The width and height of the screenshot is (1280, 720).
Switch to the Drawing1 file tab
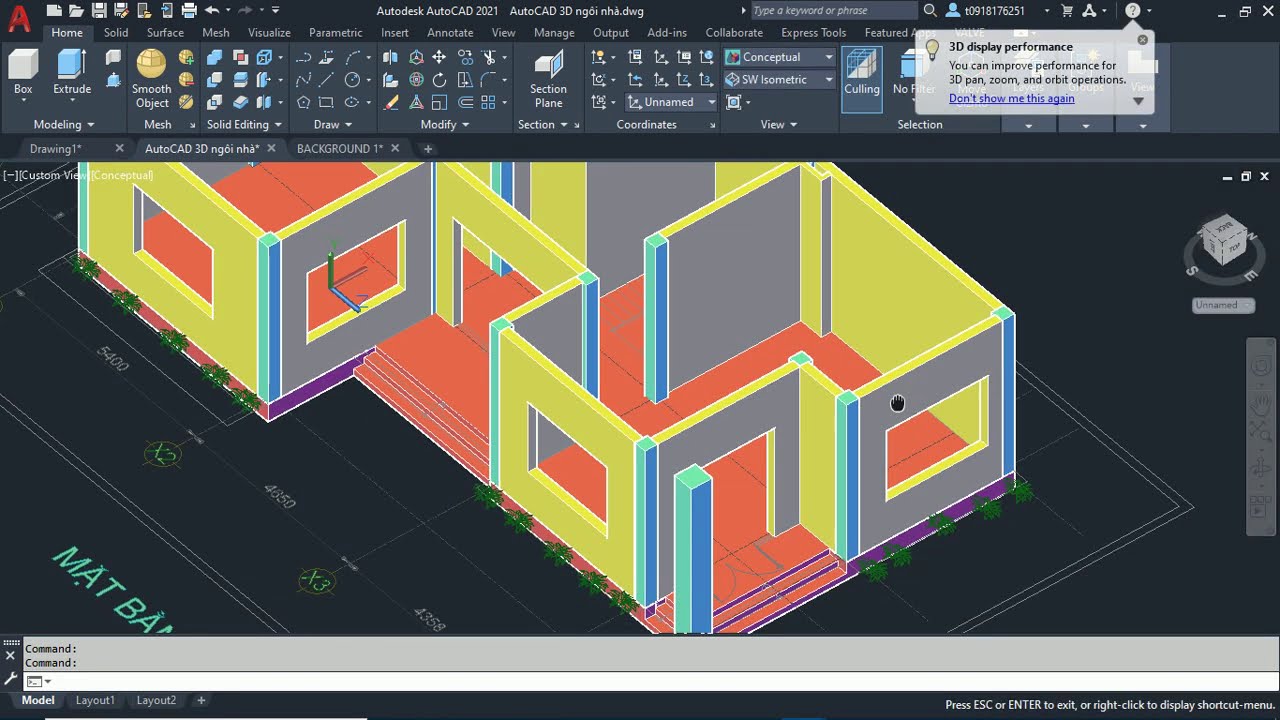pos(56,149)
